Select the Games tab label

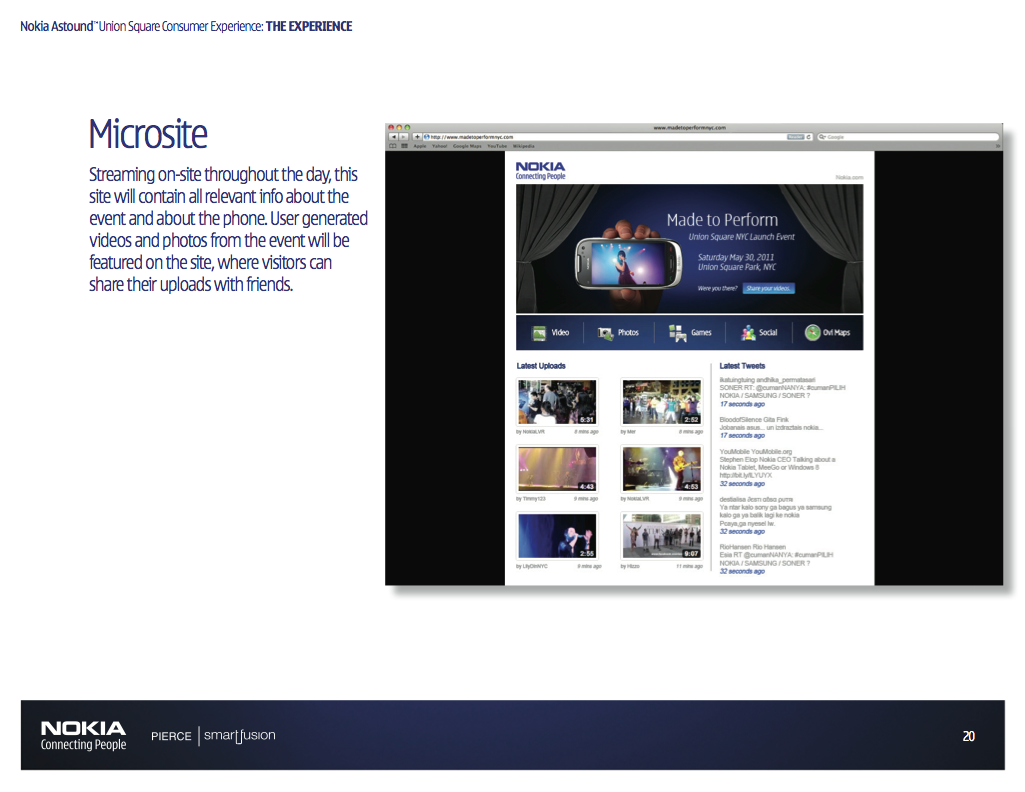[701, 333]
